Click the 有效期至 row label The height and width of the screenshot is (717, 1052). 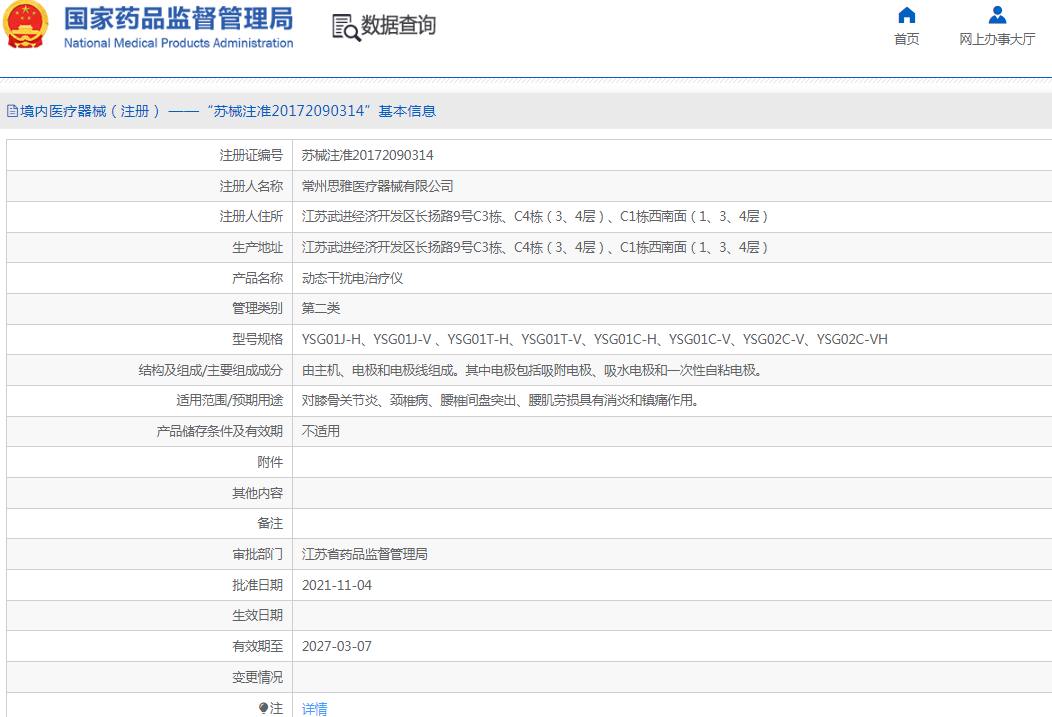(x=258, y=646)
